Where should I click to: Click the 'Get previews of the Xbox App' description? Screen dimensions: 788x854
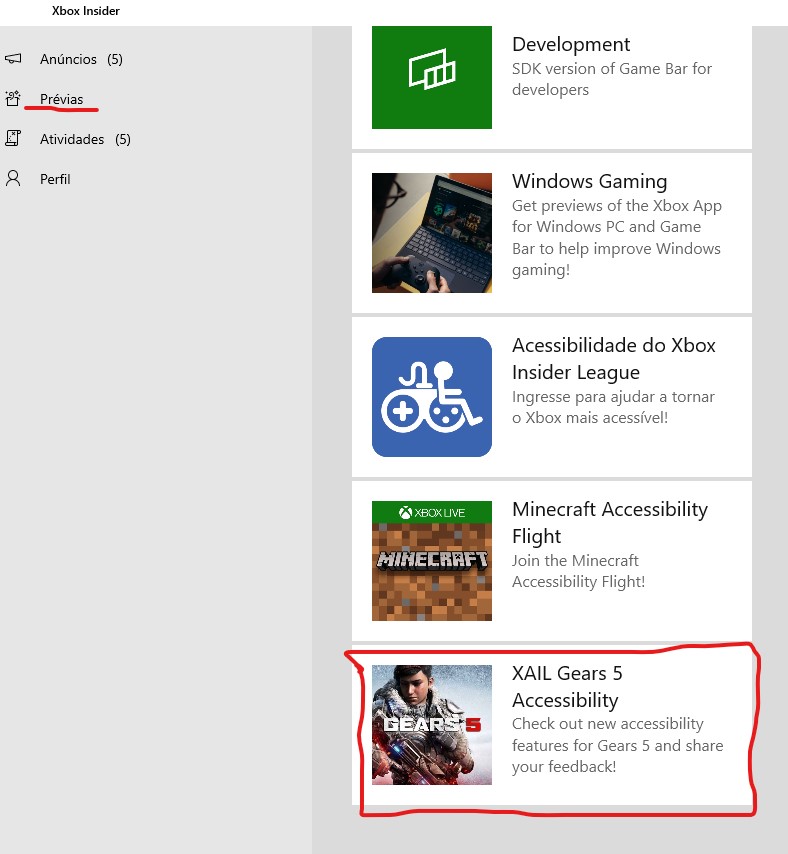pos(616,237)
